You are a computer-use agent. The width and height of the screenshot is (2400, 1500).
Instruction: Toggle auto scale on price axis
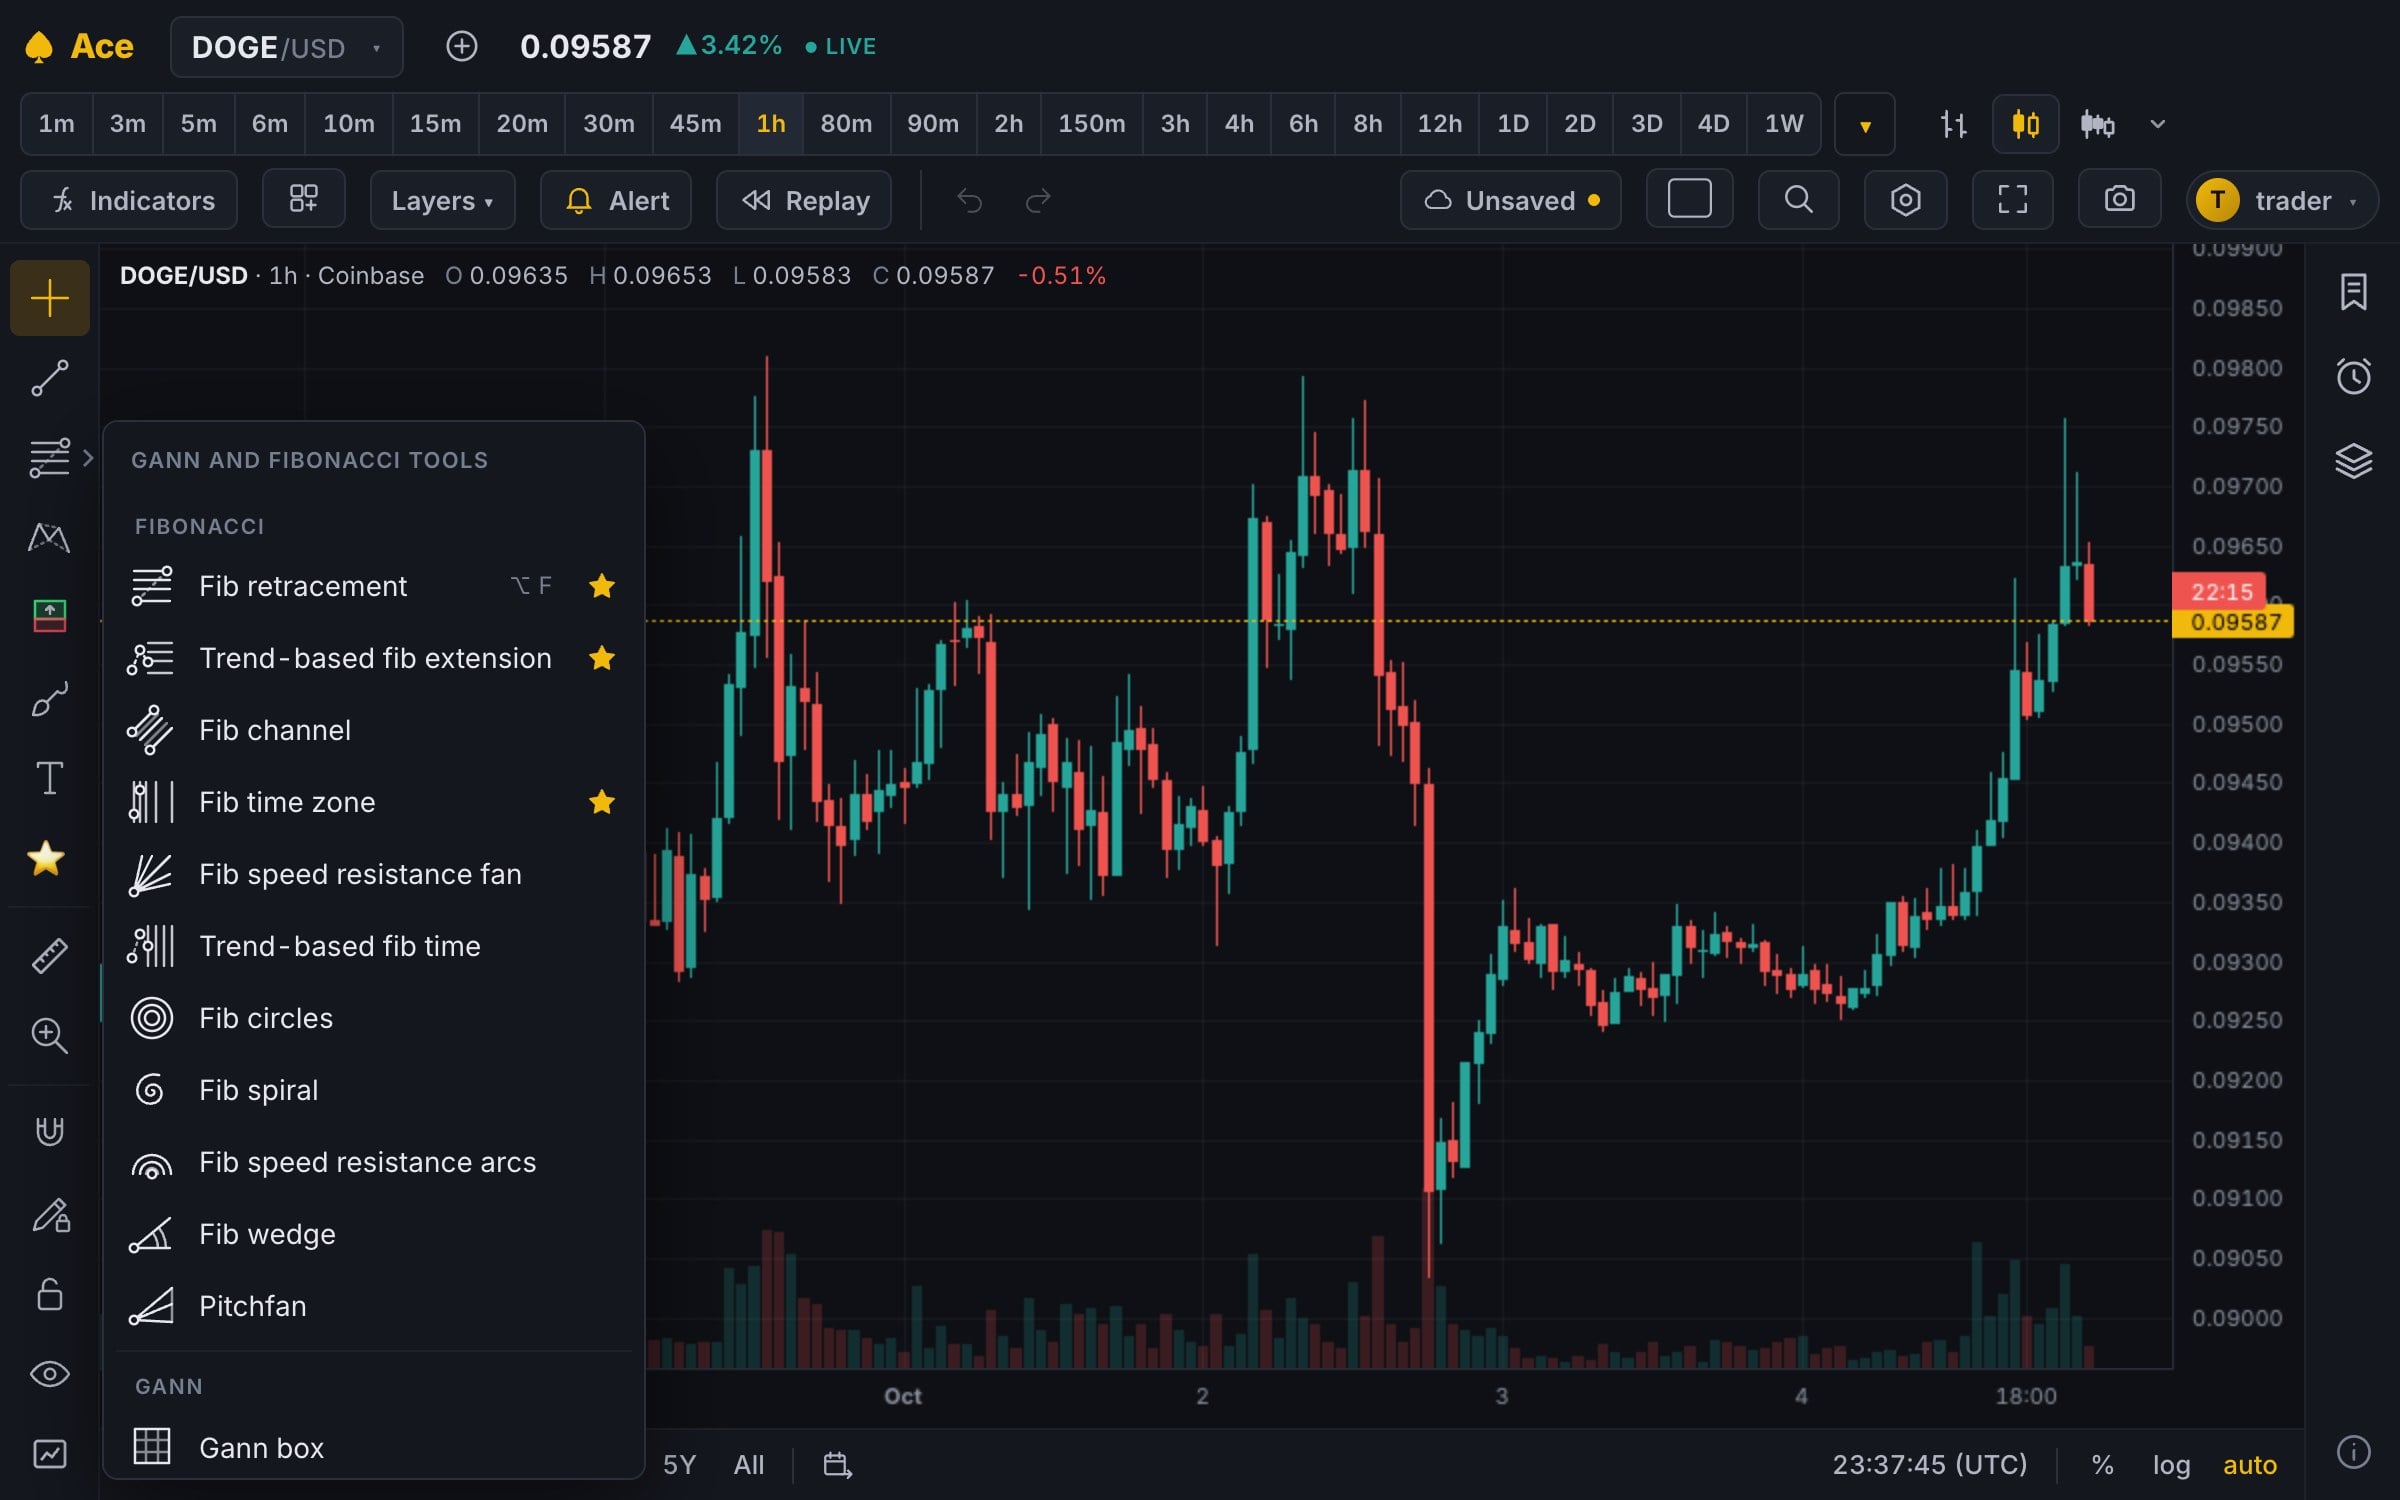tap(2249, 1465)
